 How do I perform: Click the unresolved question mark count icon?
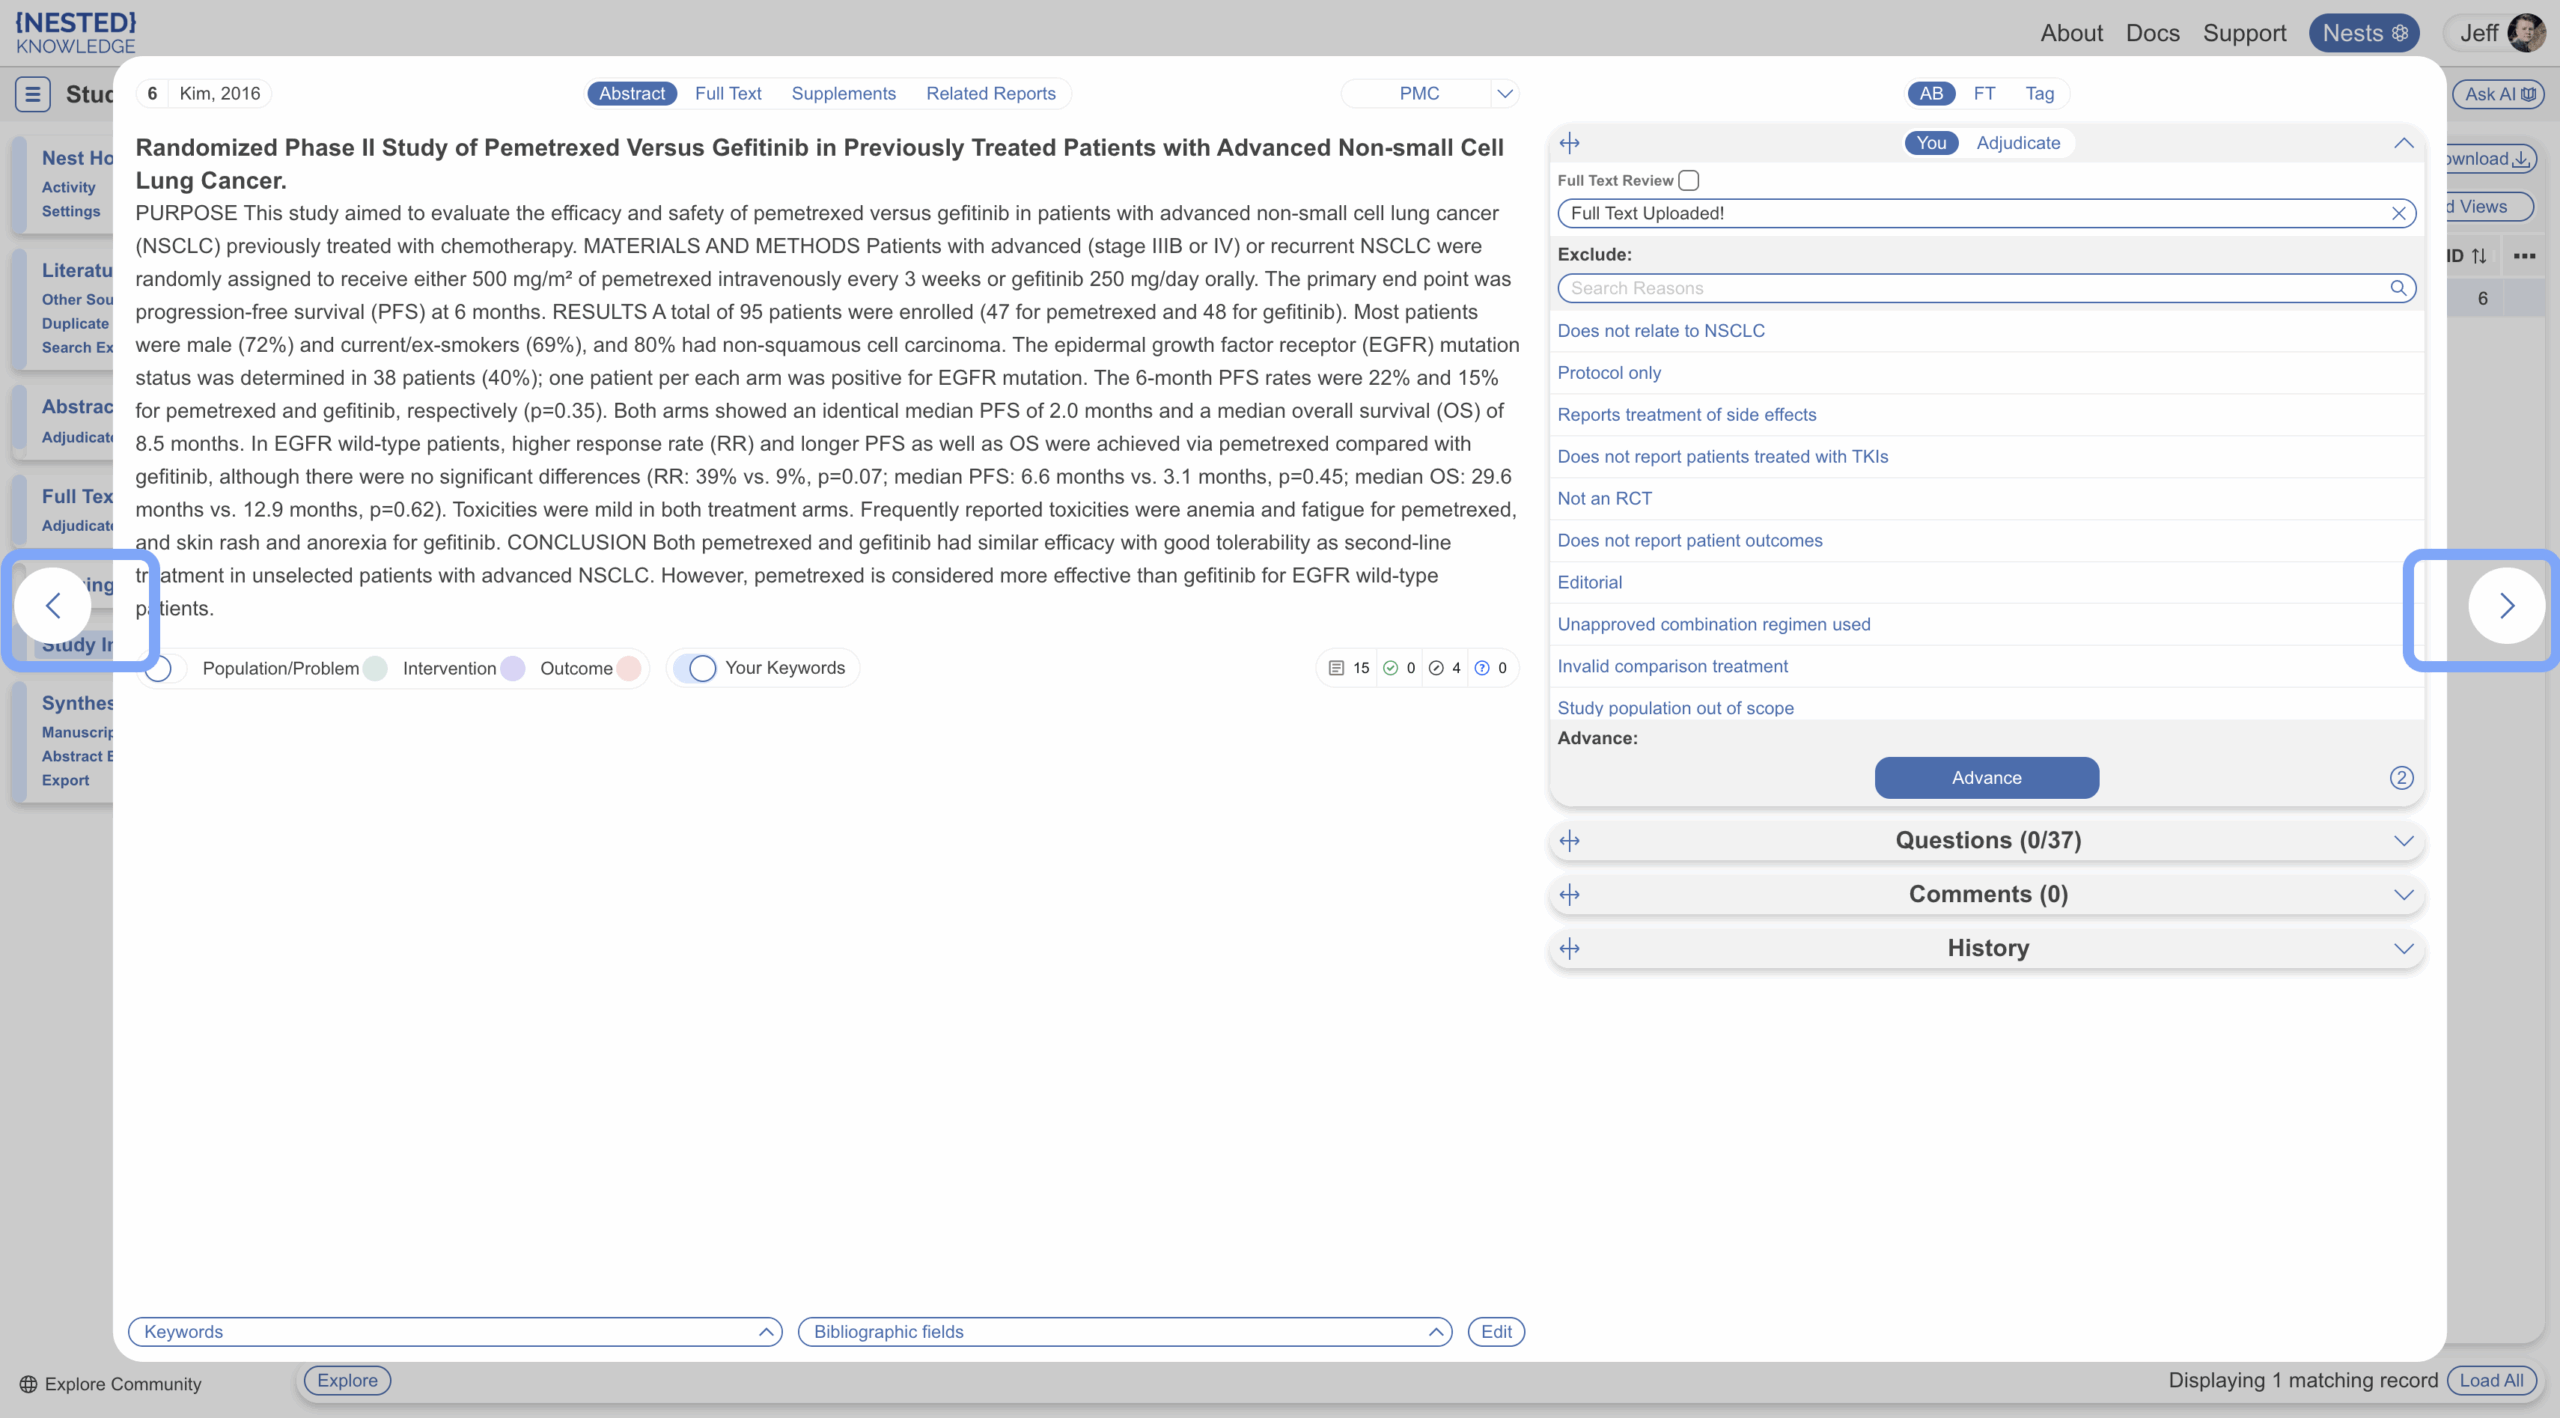click(x=1482, y=668)
